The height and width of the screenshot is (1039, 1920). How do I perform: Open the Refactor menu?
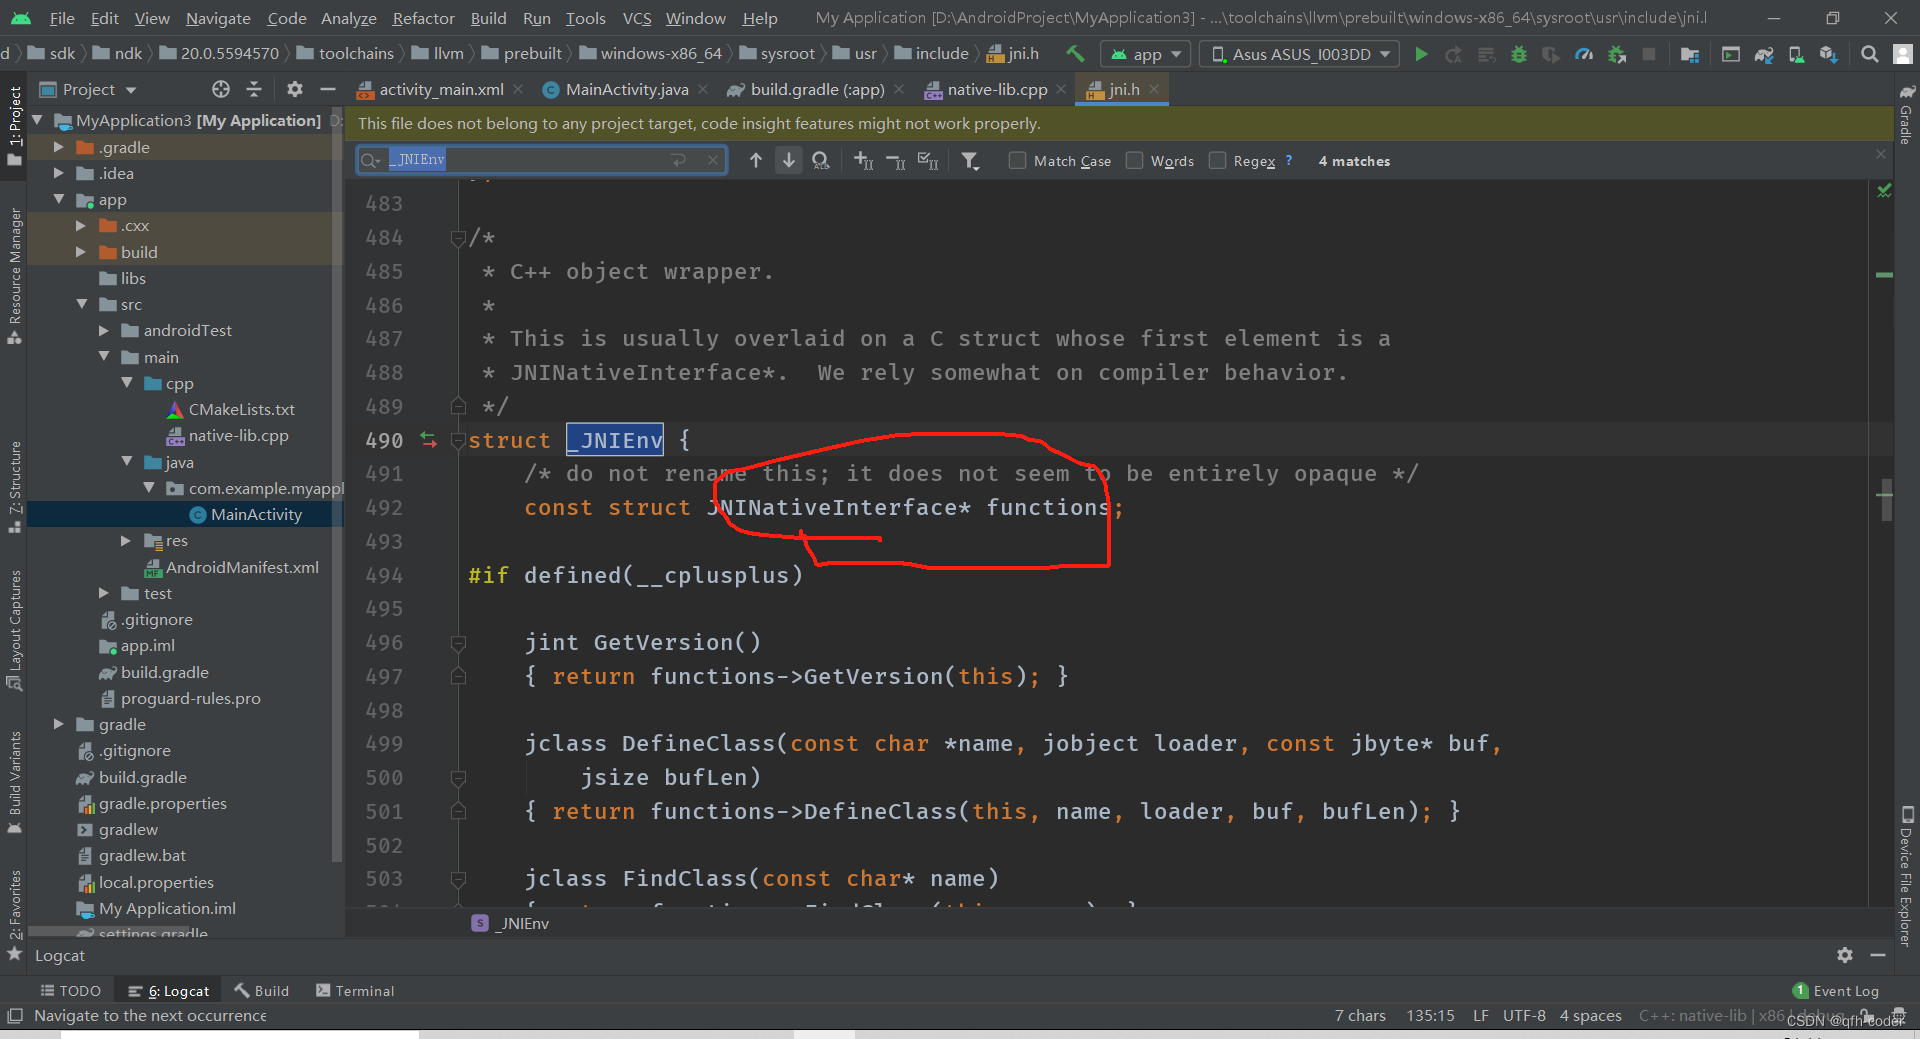point(423,18)
